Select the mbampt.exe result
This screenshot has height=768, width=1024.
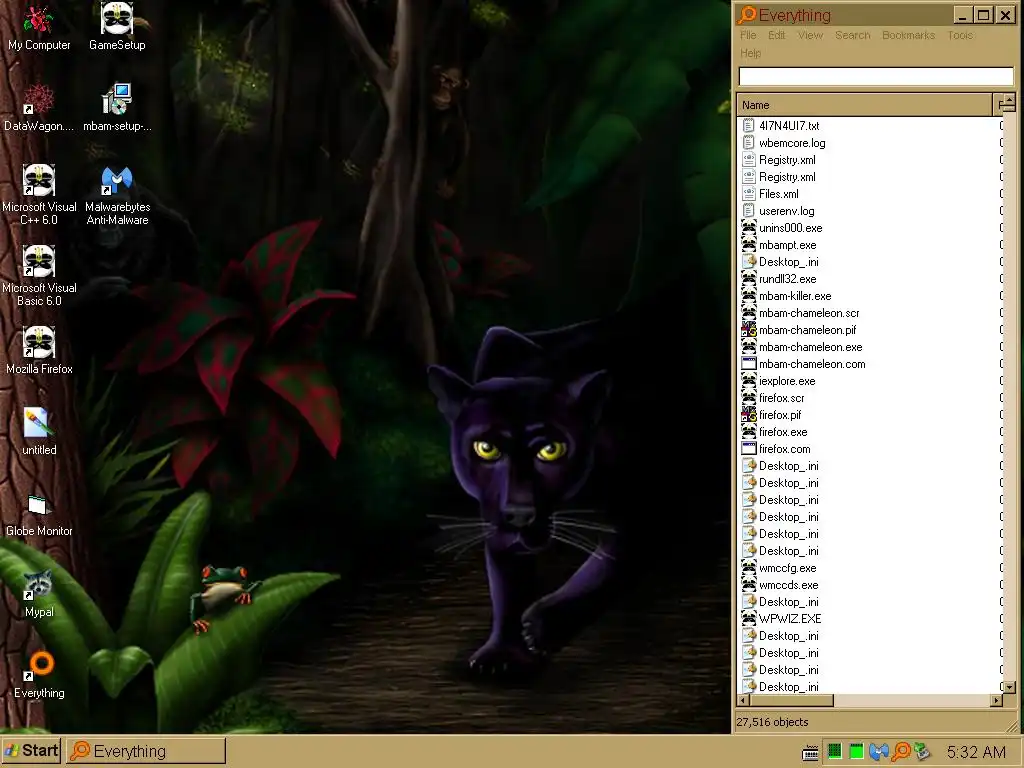click(787, 245)
